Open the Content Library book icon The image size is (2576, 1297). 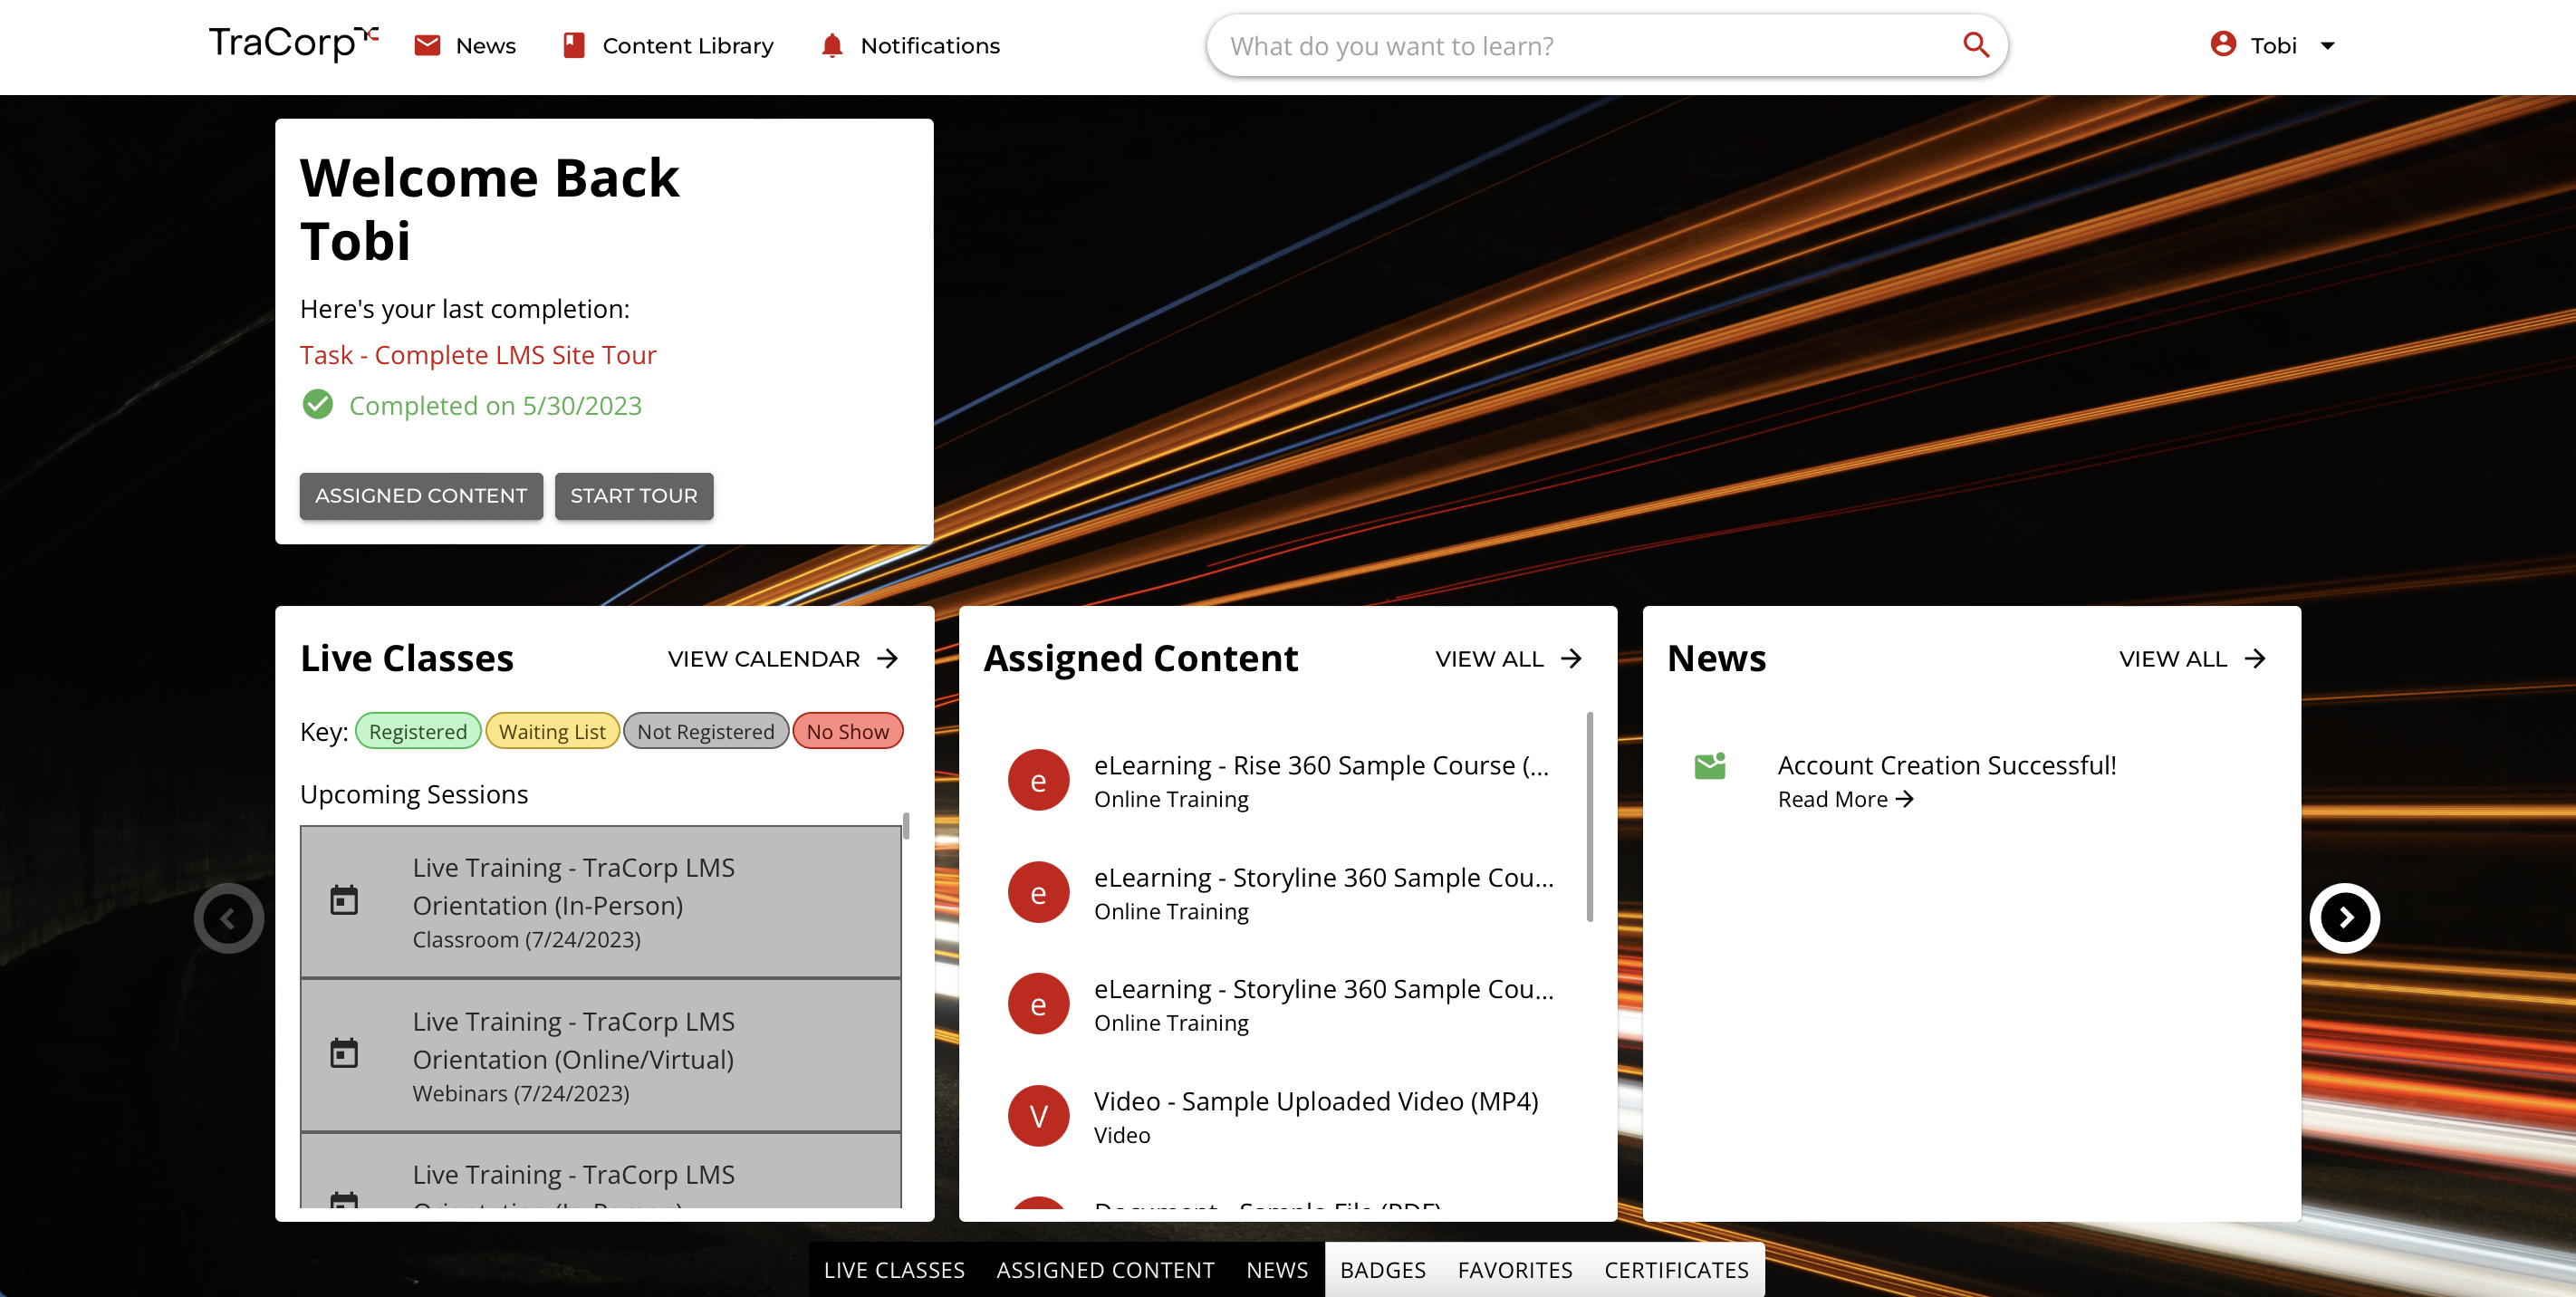[574, 45]
